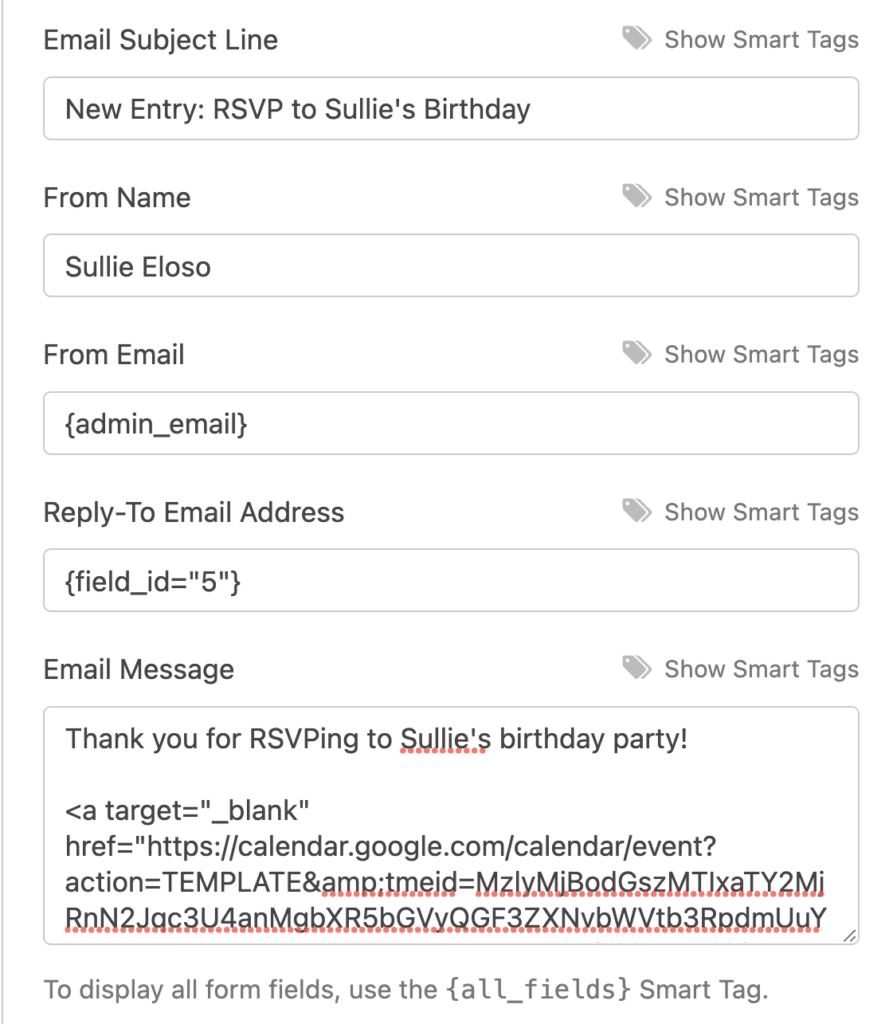The width and height of the screenshot is (889, 1024).
Task: Click the tag icon beside Reply-To Email Address
Action: [x=637, y=511]
